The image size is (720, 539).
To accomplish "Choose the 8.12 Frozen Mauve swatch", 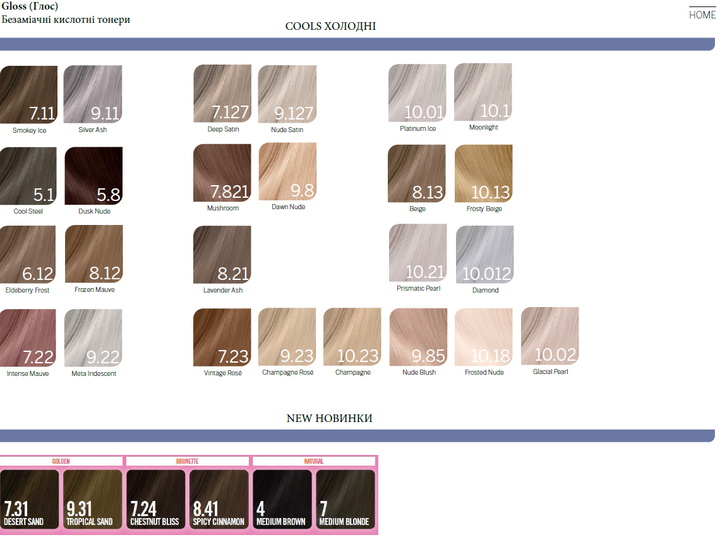I will [x=94, y=254].
